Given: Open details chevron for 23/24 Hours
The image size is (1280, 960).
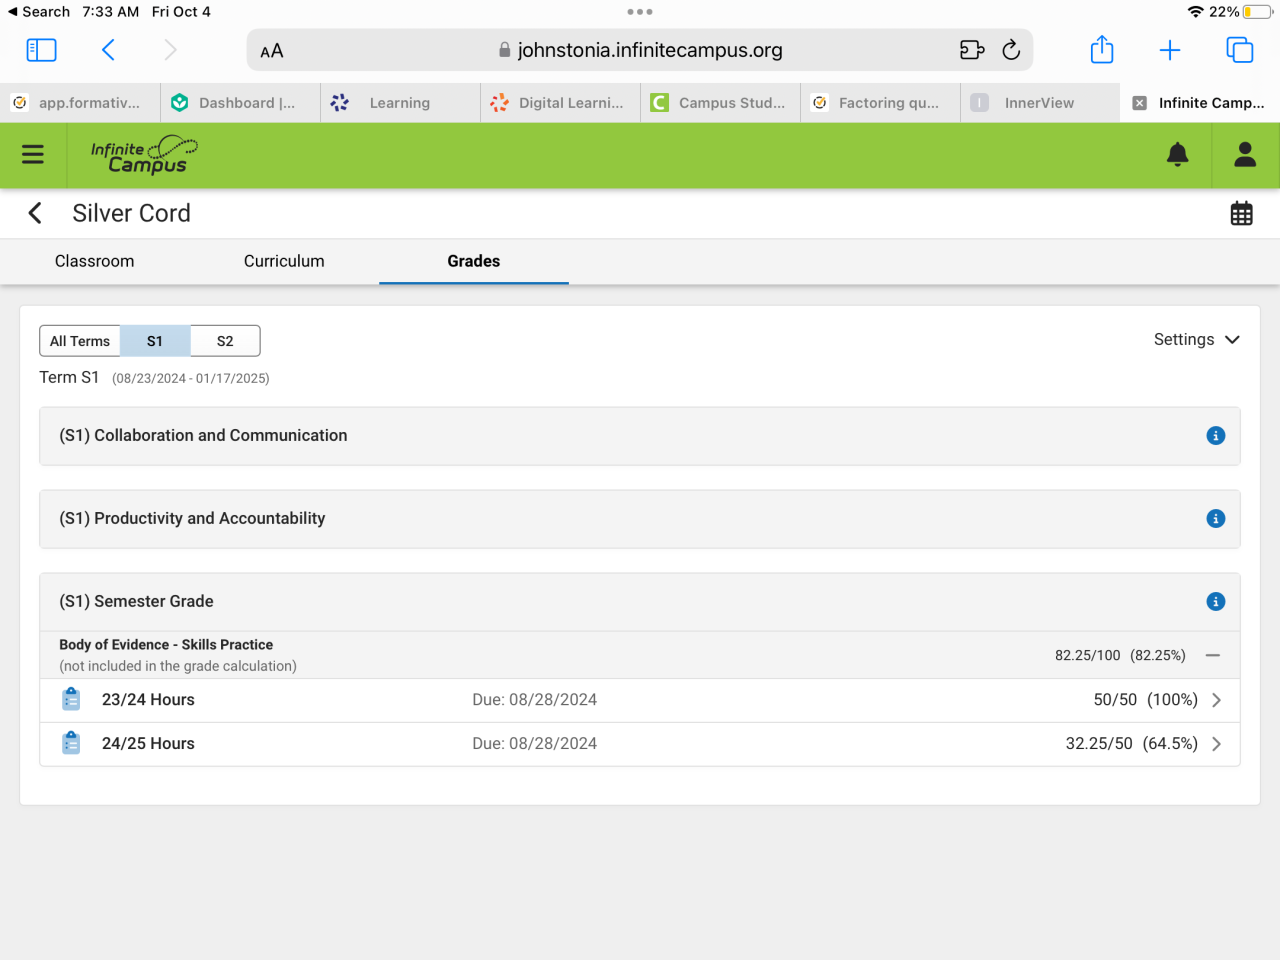Looking at the screenshot, I should pyautogui.click(x=1217, y=700).
